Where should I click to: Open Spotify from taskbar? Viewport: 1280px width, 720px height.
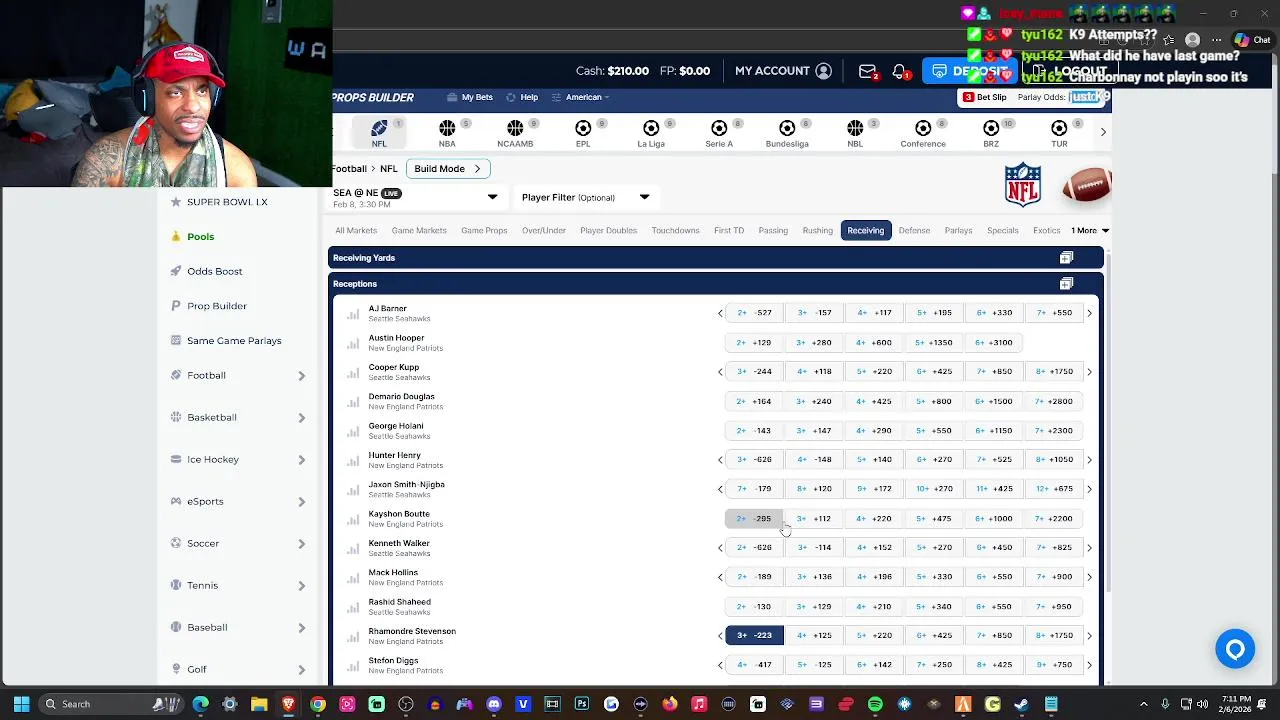pyautogui.click(x=875, y=704)
